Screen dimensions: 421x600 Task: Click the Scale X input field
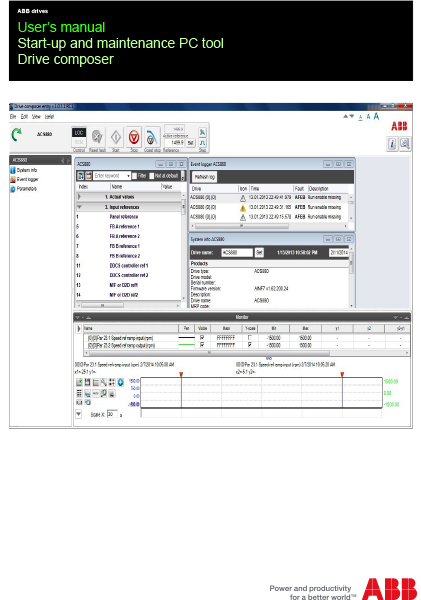click(112, 414)
